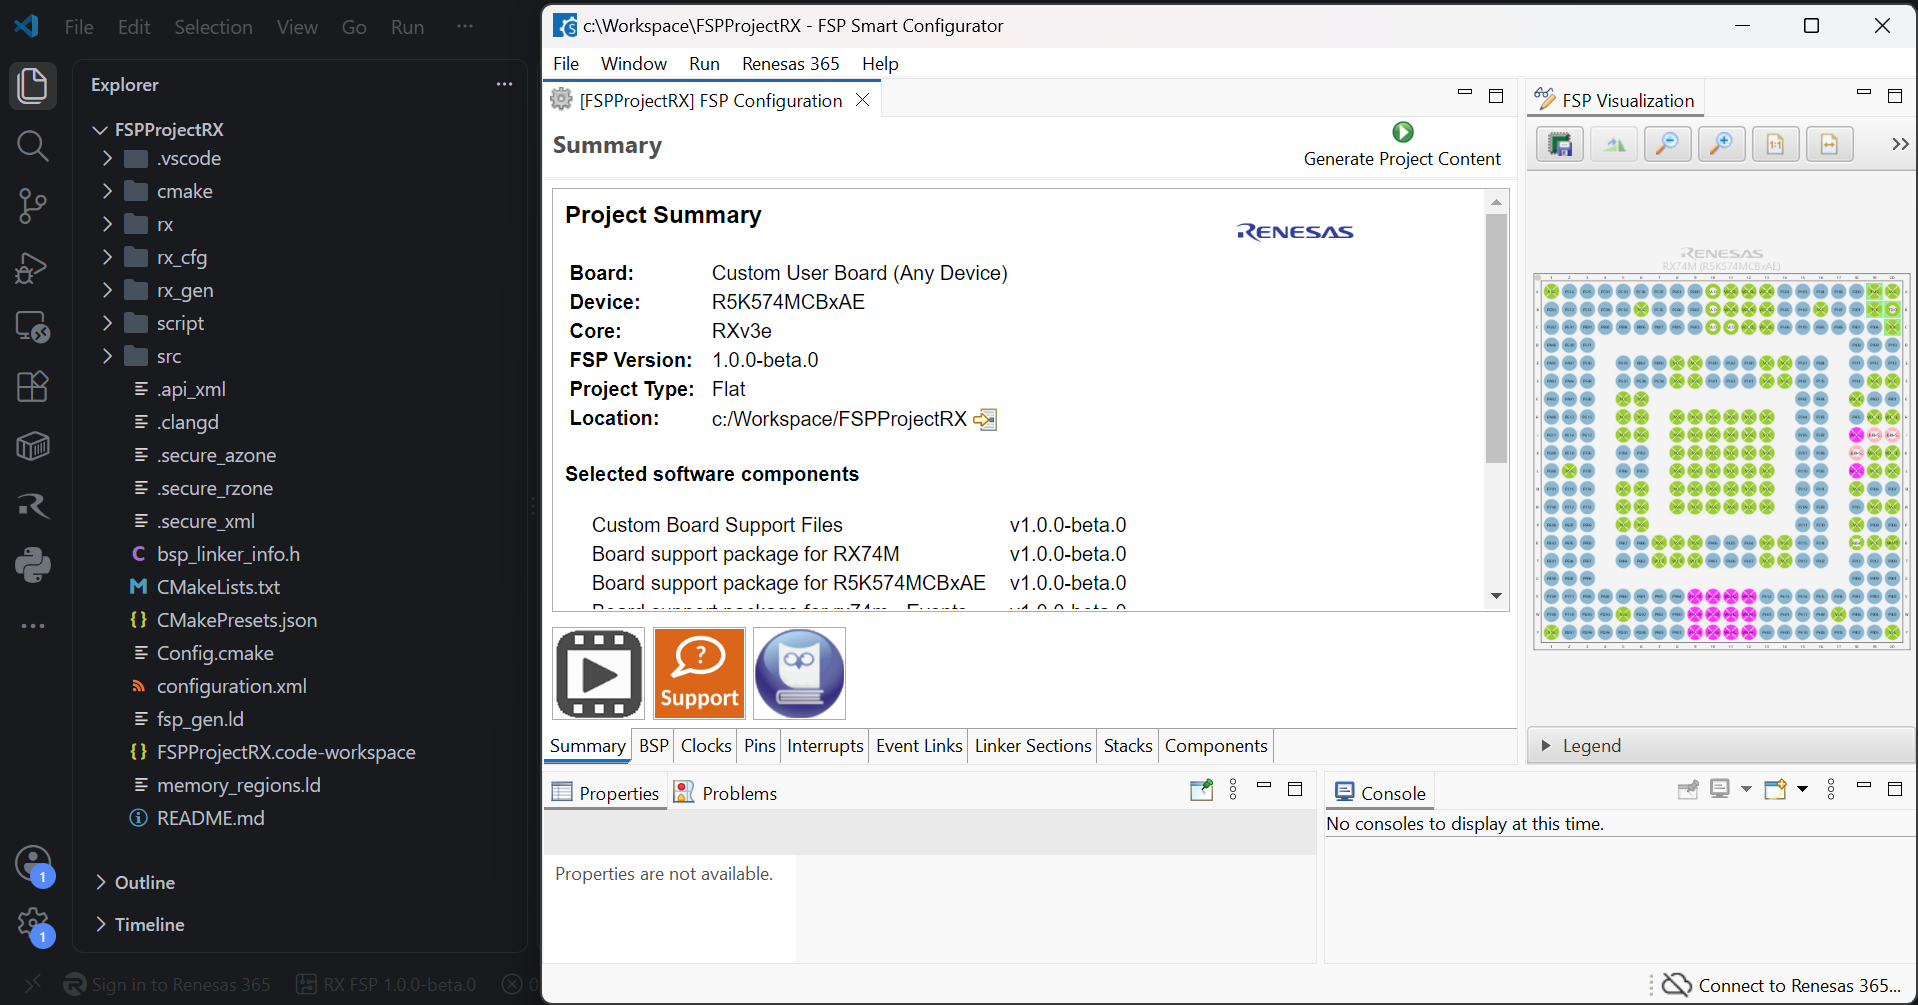Viewport: 1918px width, 1005px height.
Task: Open the Open Console dropdown arrow
Action: [1802, 789]
